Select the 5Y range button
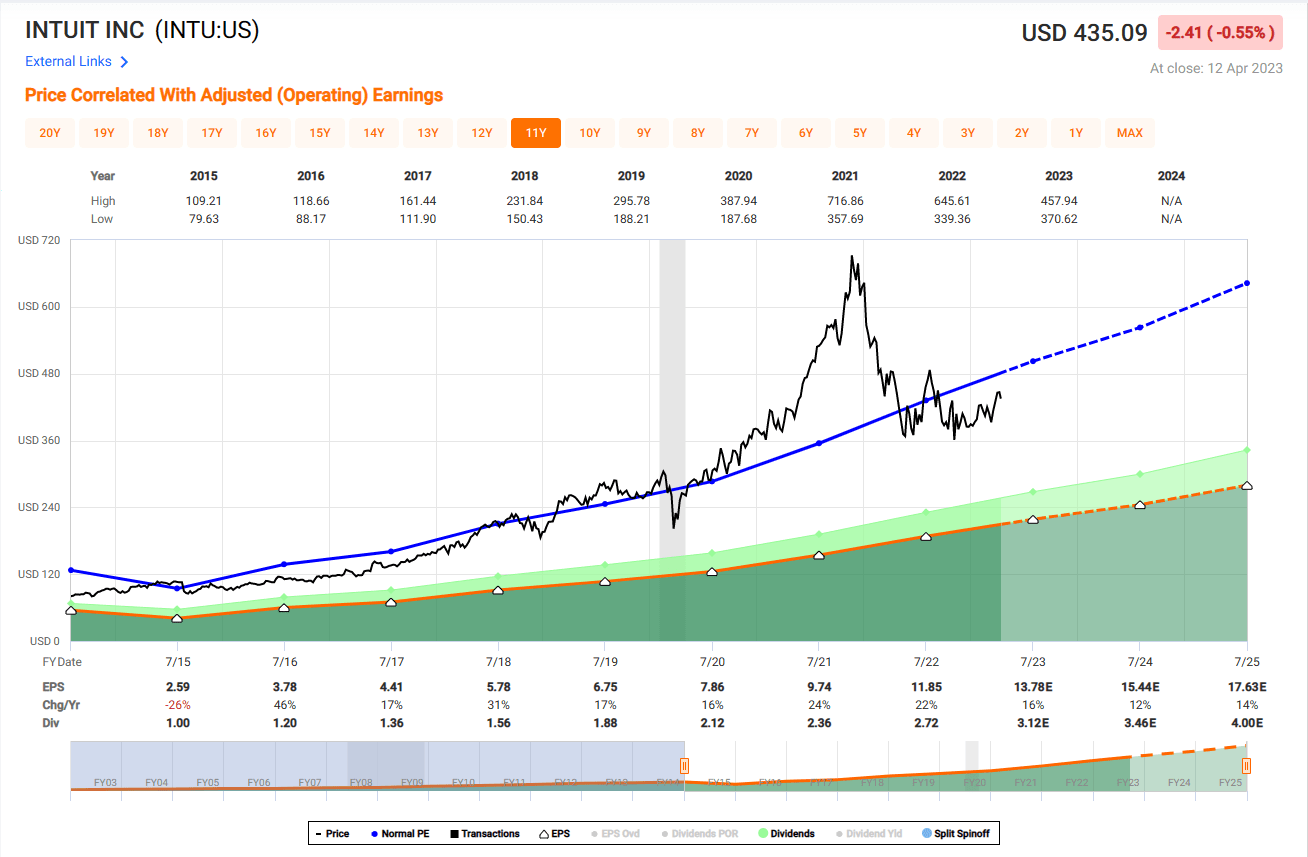 [x=859, y=131]
